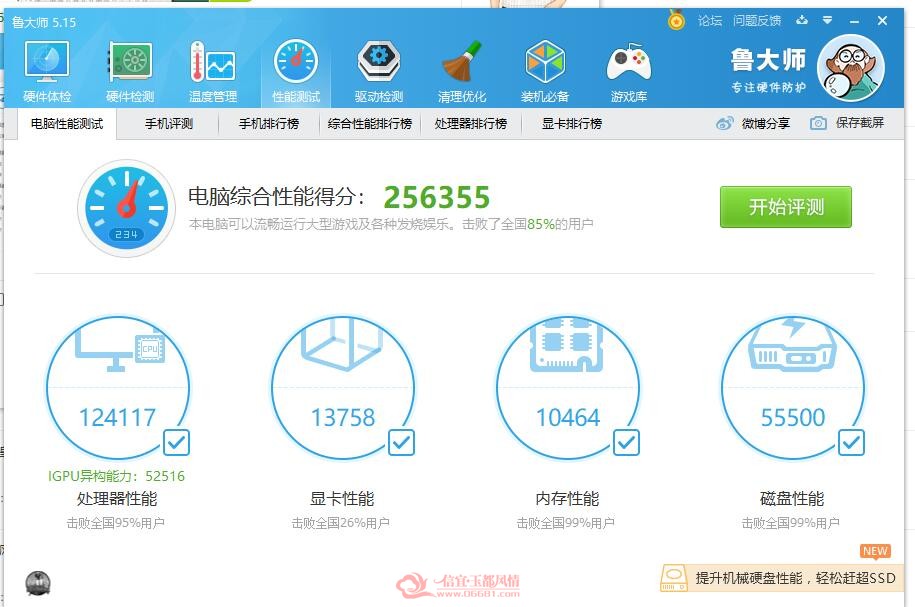Image resolution: width=915 pixels, height=607 pixels.
Task: Toggle the 内存性能 test checkbox
Action: pyautogui.click(x=626, y=442)
